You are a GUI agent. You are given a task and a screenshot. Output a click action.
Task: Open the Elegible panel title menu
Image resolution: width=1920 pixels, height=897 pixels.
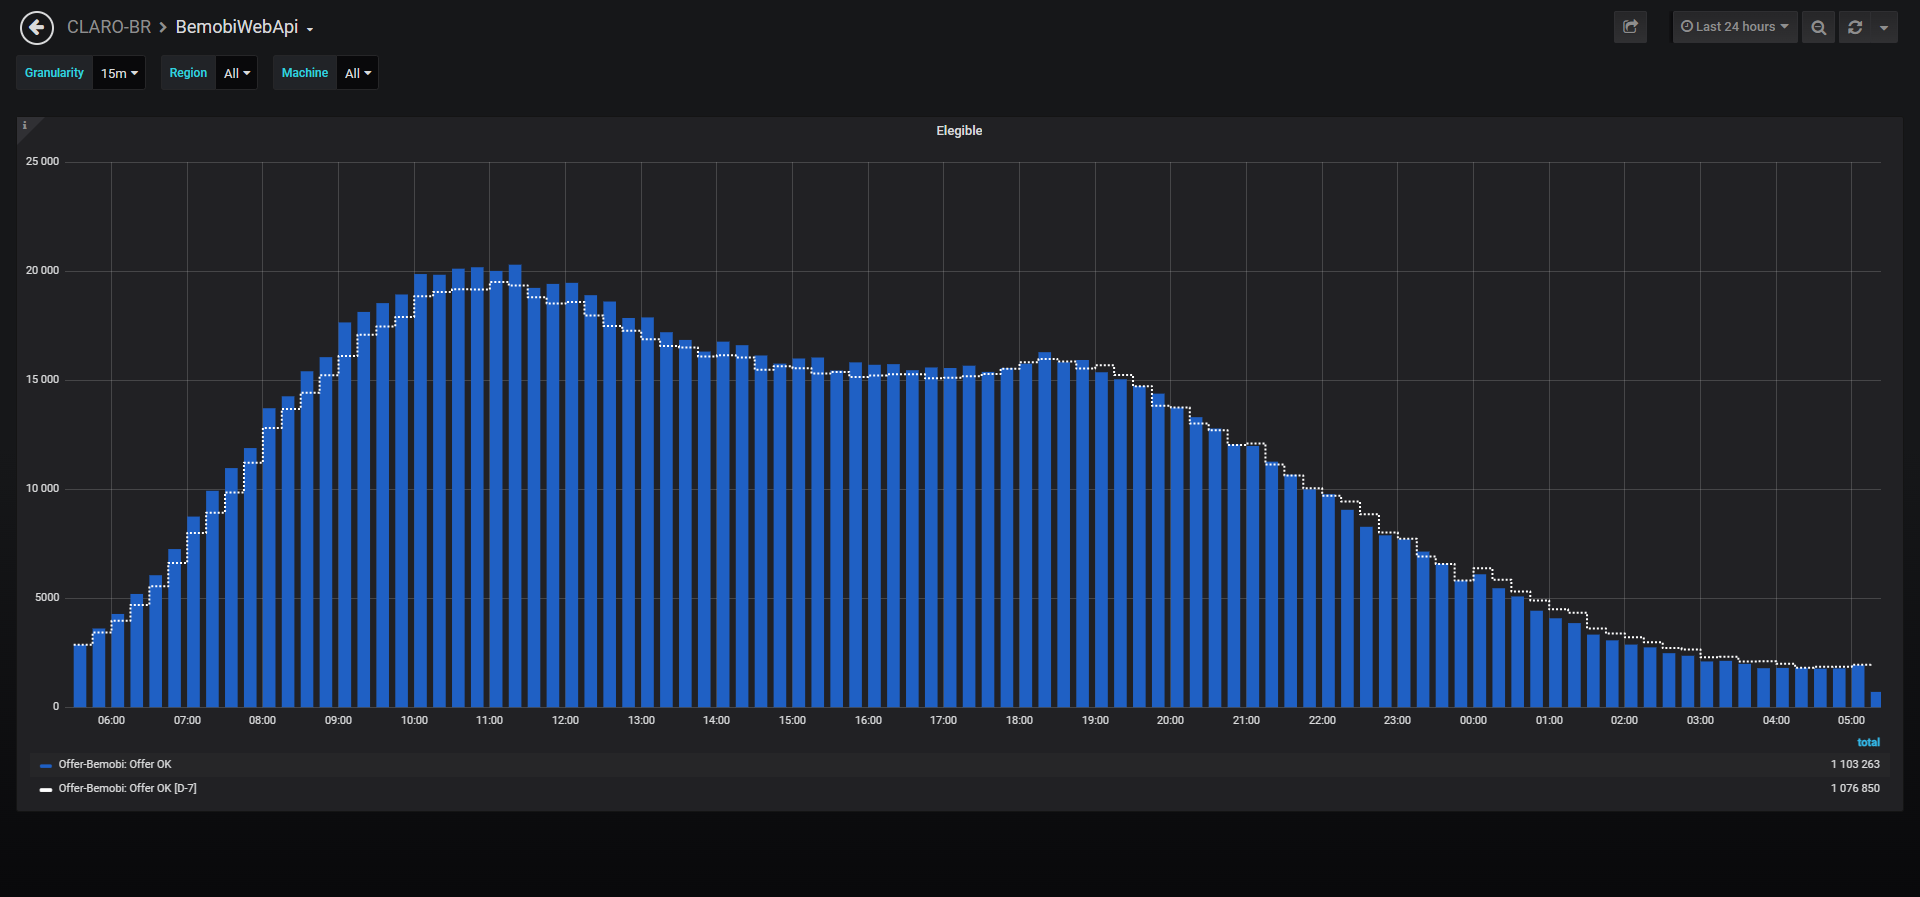[959, 131]
